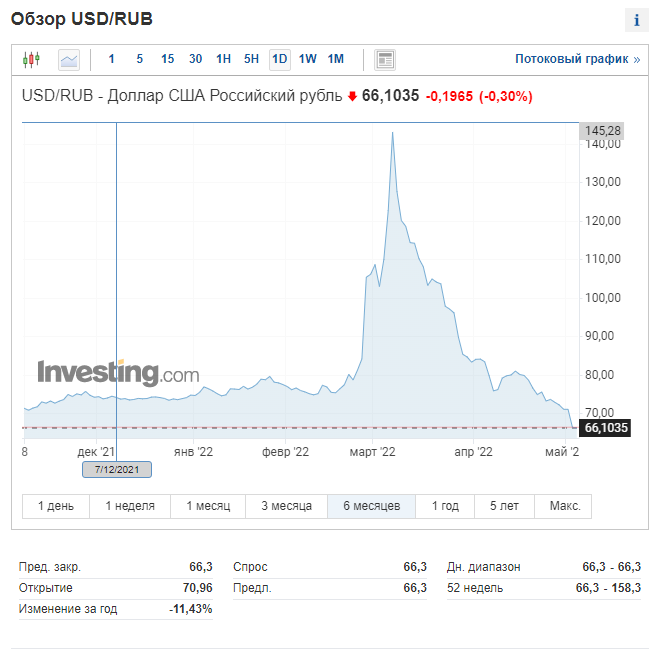Click the (-0,30%) percent change value
Viewport: 658px width, 649px height.
point(506,96)
